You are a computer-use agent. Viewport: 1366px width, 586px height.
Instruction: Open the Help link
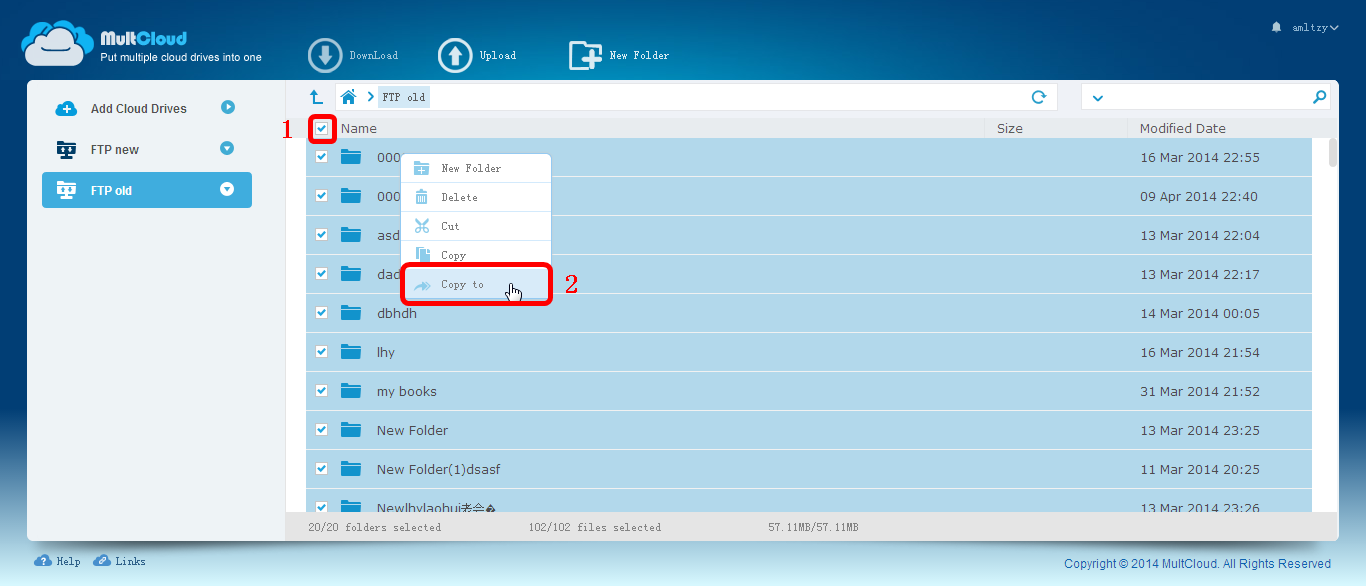(68, 562)
